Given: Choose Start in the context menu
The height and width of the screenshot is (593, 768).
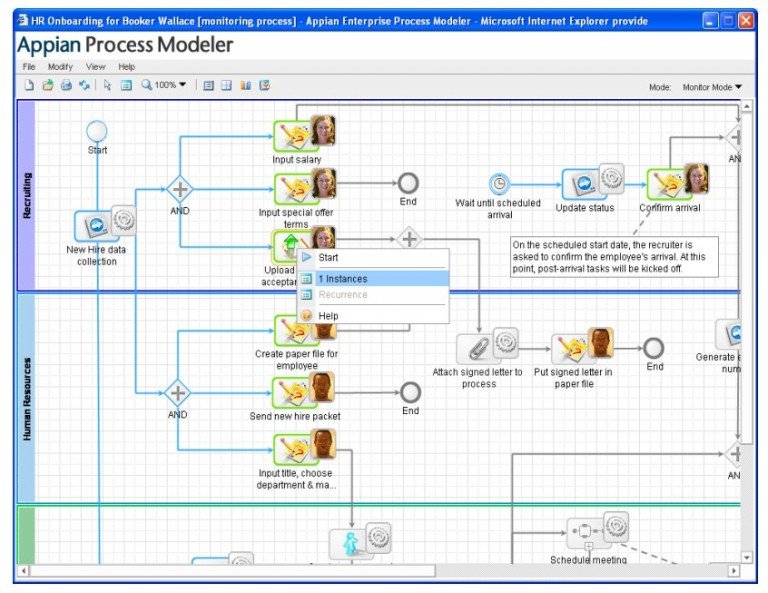Looking at the screenshot, I should (374, 258).
